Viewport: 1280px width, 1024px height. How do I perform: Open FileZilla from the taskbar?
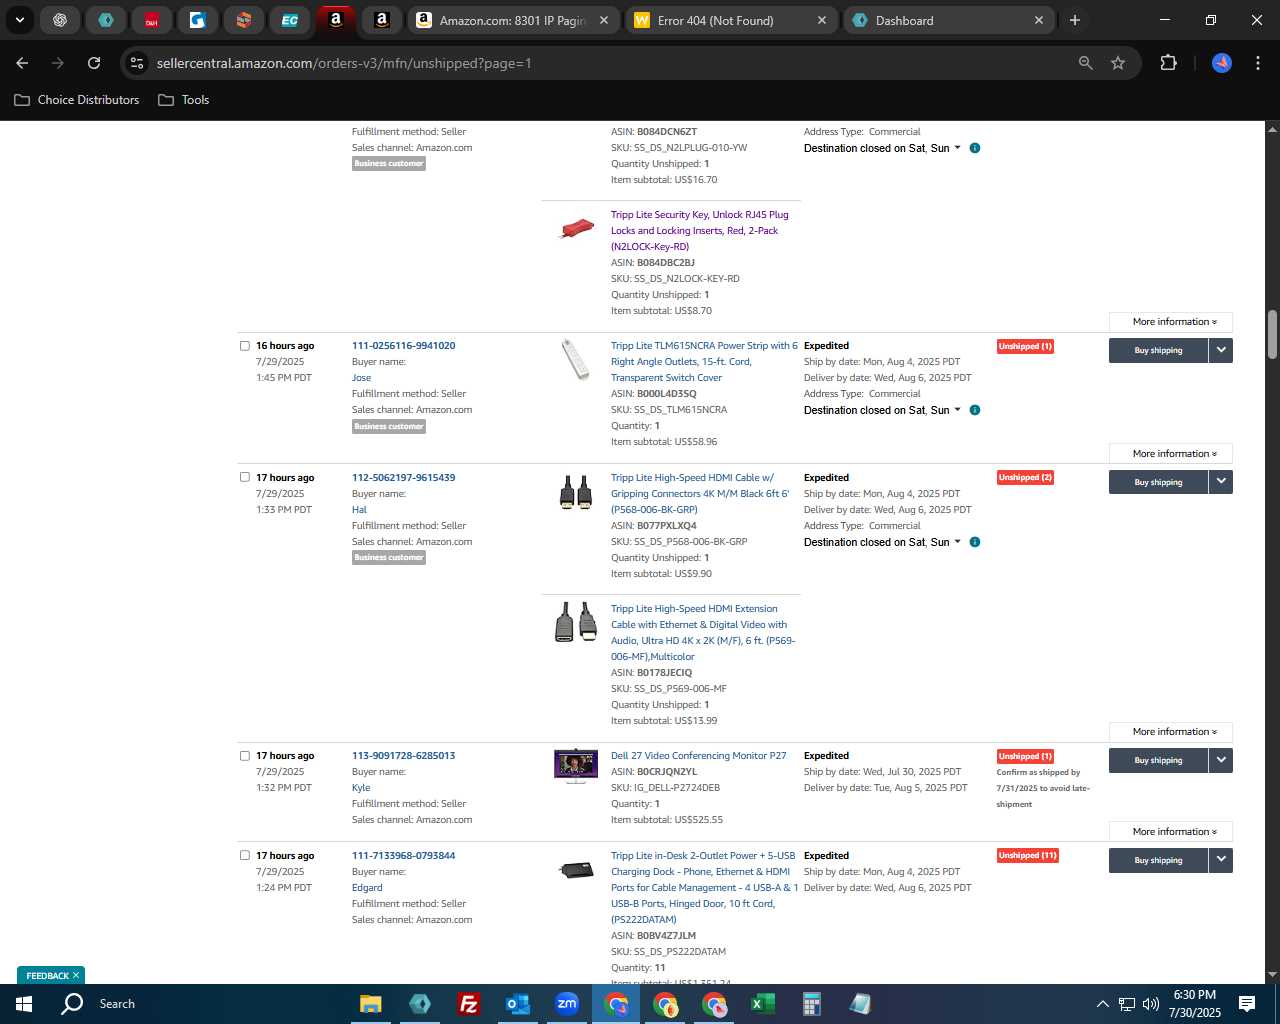coord(468,1004)
